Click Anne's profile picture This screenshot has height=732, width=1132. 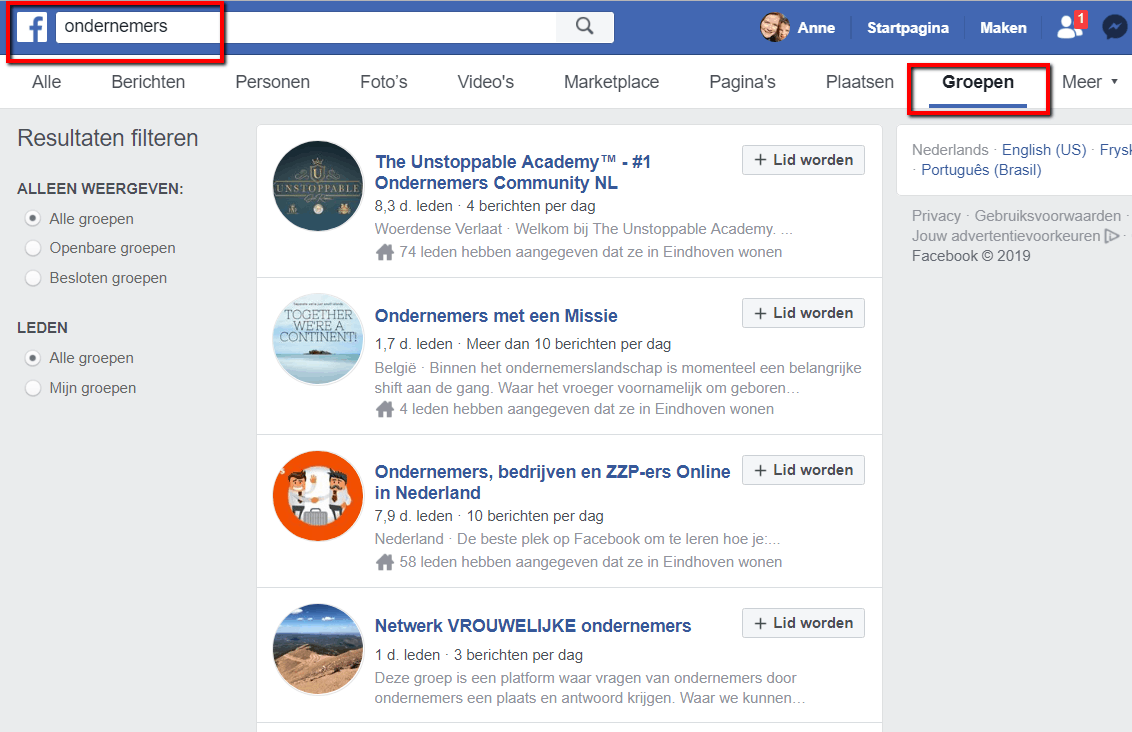tap(775, 27)
